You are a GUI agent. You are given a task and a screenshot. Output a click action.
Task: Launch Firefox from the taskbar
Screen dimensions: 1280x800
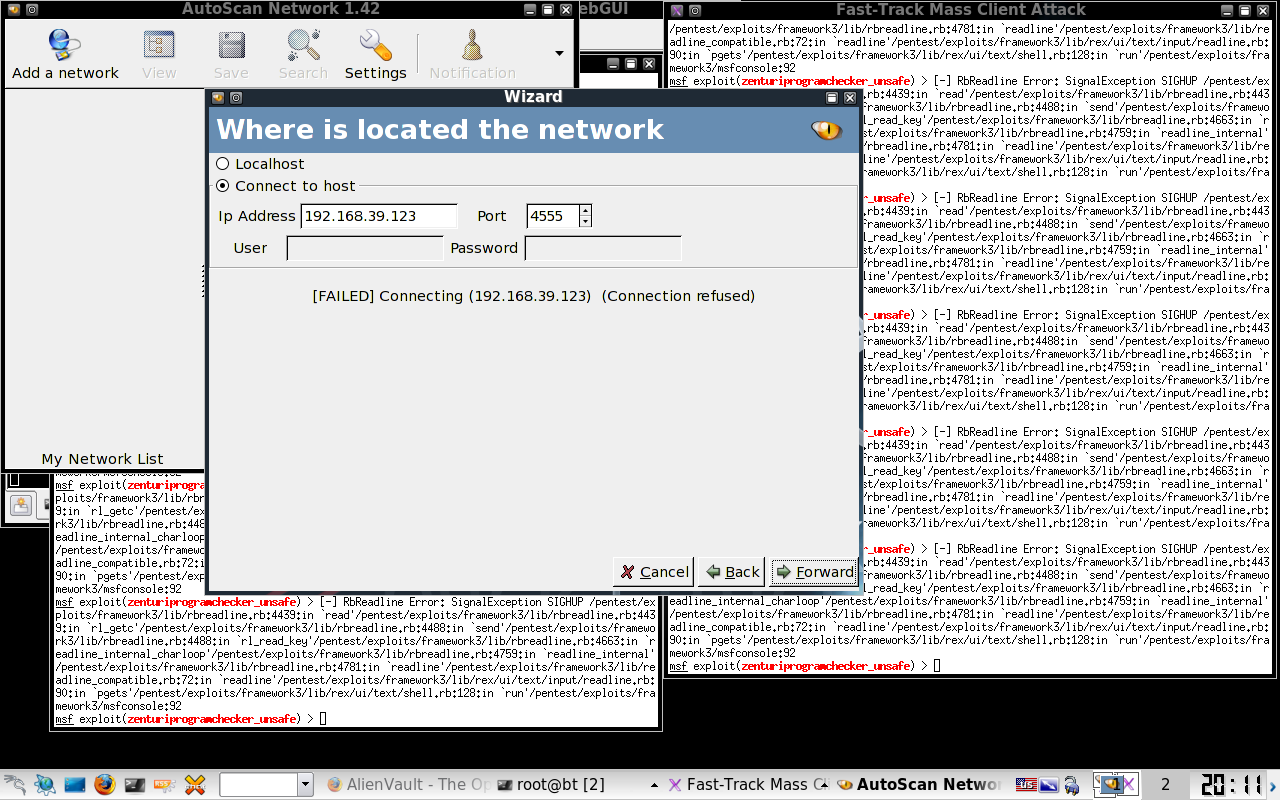pyautogui.click(x=105, y=785)
